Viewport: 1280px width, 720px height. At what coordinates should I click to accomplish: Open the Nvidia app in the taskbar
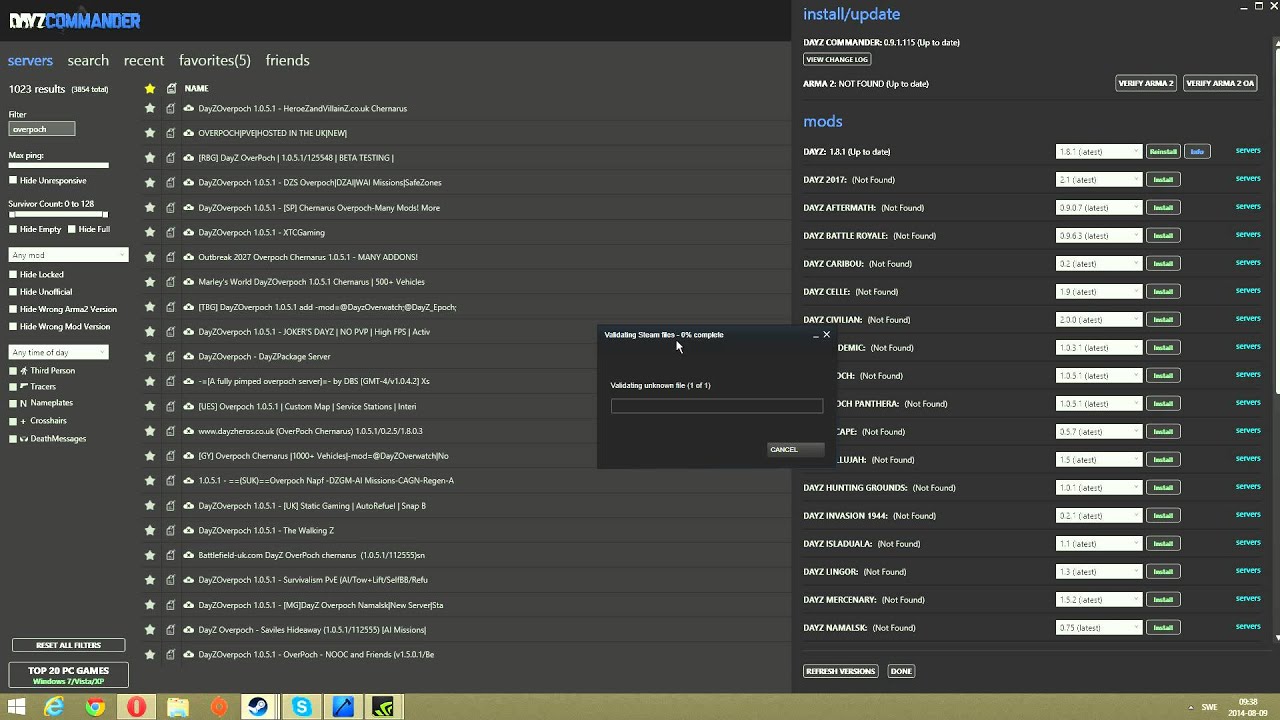[x=383, y=707]
